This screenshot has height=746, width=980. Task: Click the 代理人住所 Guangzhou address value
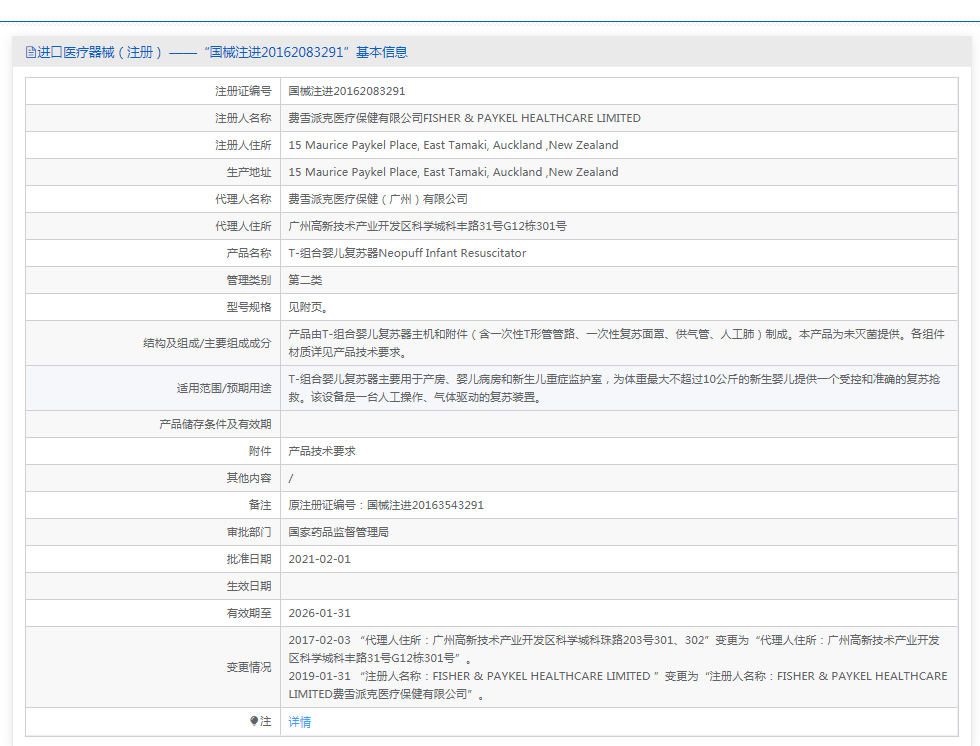[427, 226]
